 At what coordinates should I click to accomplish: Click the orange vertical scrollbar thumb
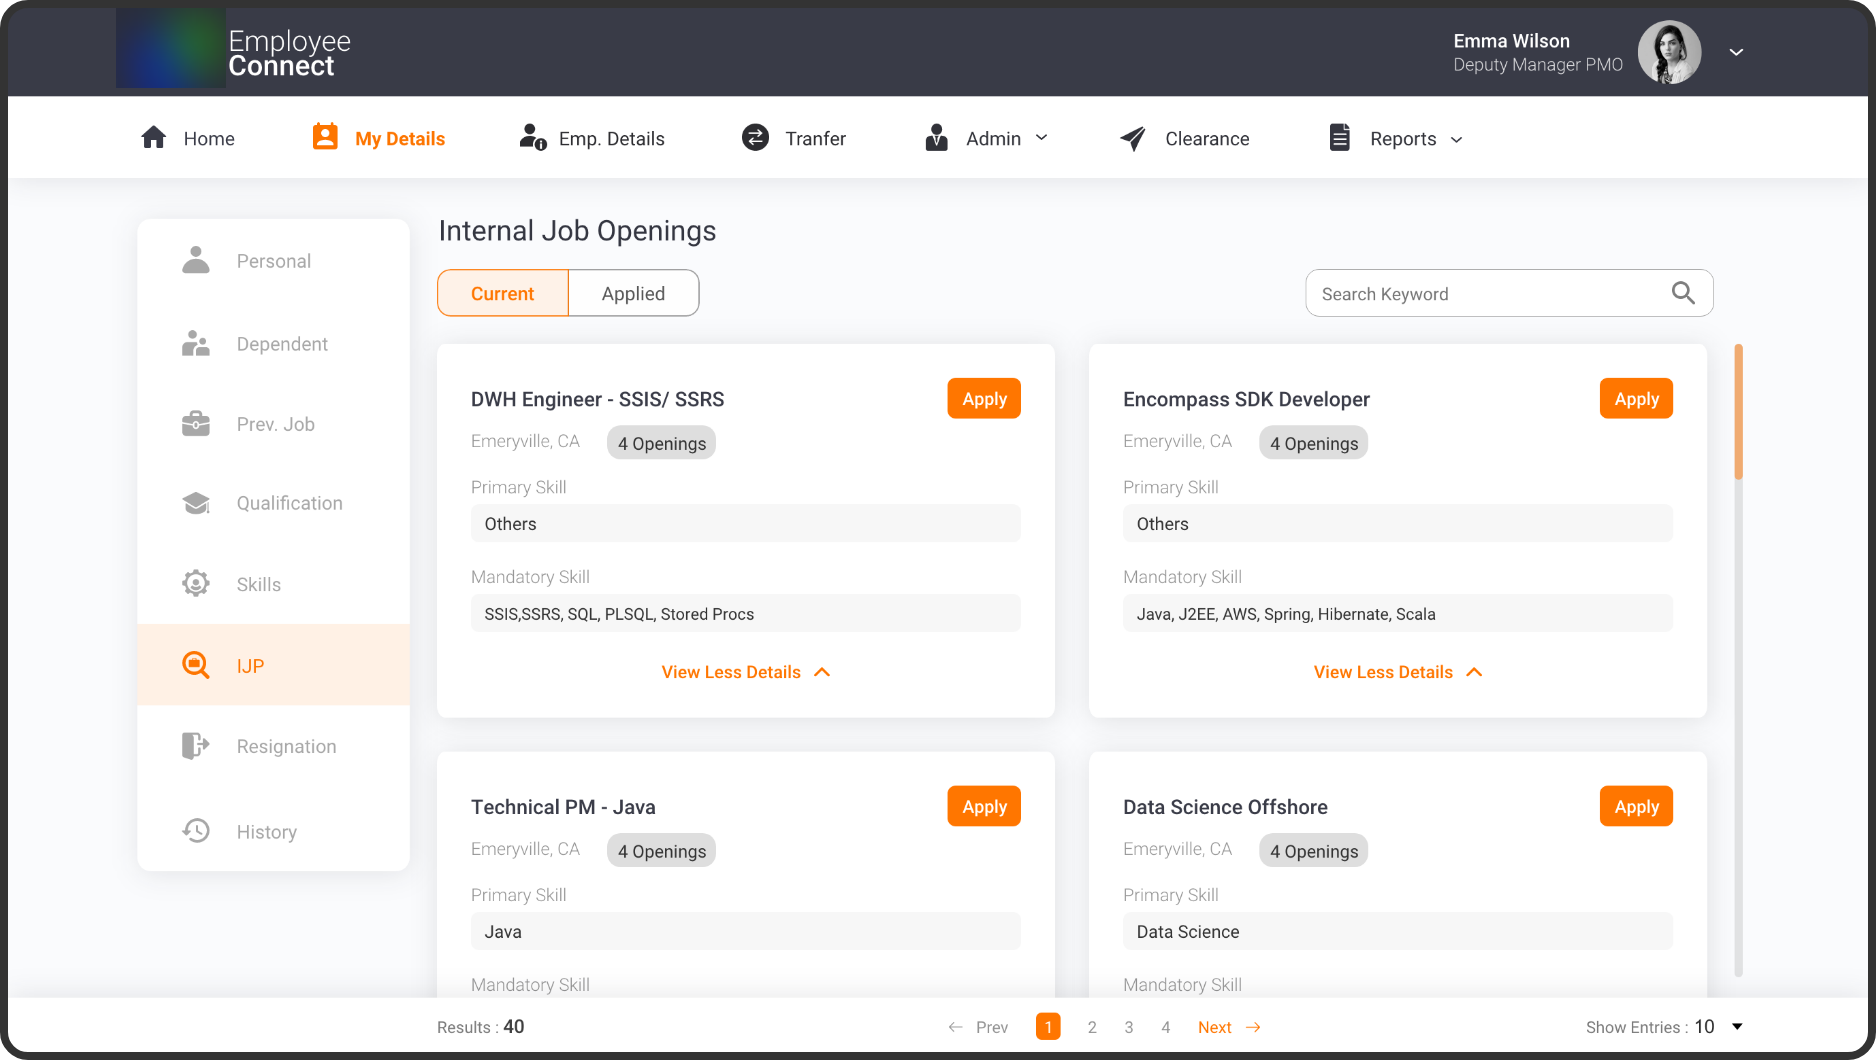click(1738, 411)
